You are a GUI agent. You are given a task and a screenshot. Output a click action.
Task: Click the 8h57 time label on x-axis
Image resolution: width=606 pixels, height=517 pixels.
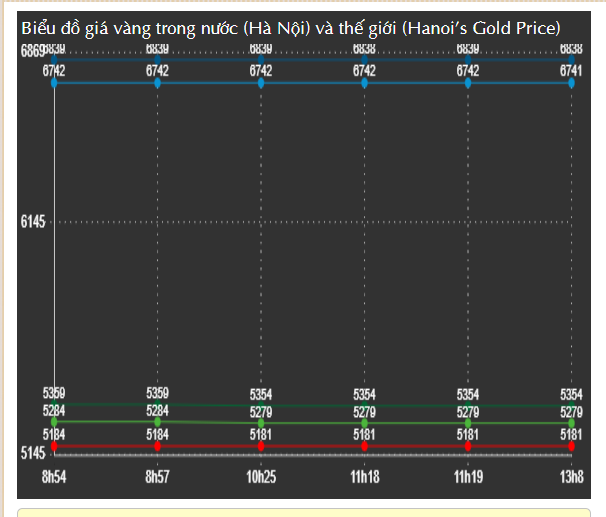[157, 478]
